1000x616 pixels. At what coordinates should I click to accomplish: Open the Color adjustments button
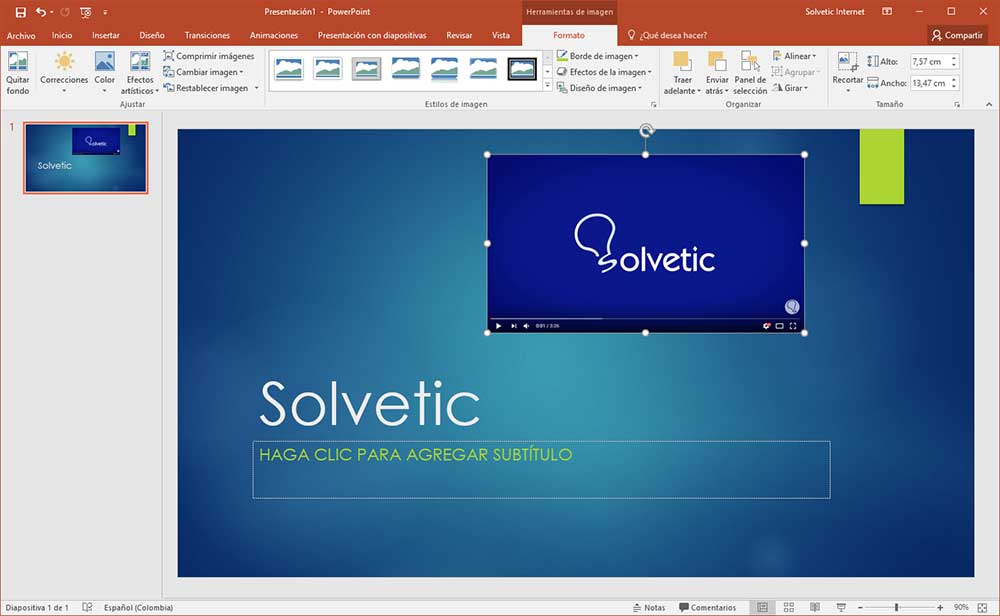105,73
